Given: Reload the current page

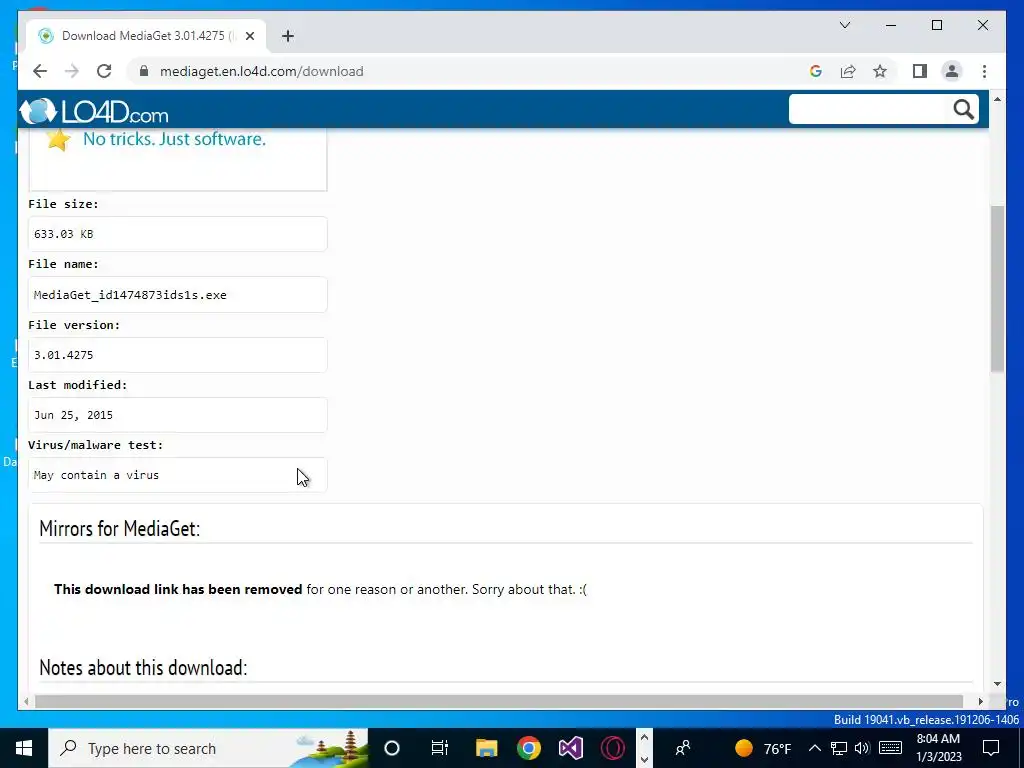Looking at the screenshot, I should (104, 71).
